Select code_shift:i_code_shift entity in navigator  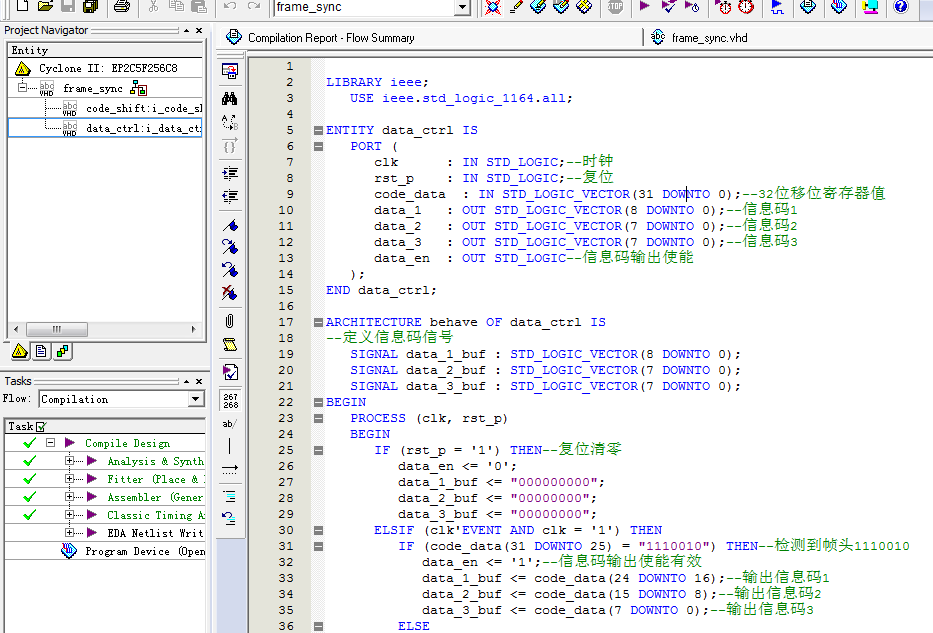pyautogui.click(x=143, y=108)
